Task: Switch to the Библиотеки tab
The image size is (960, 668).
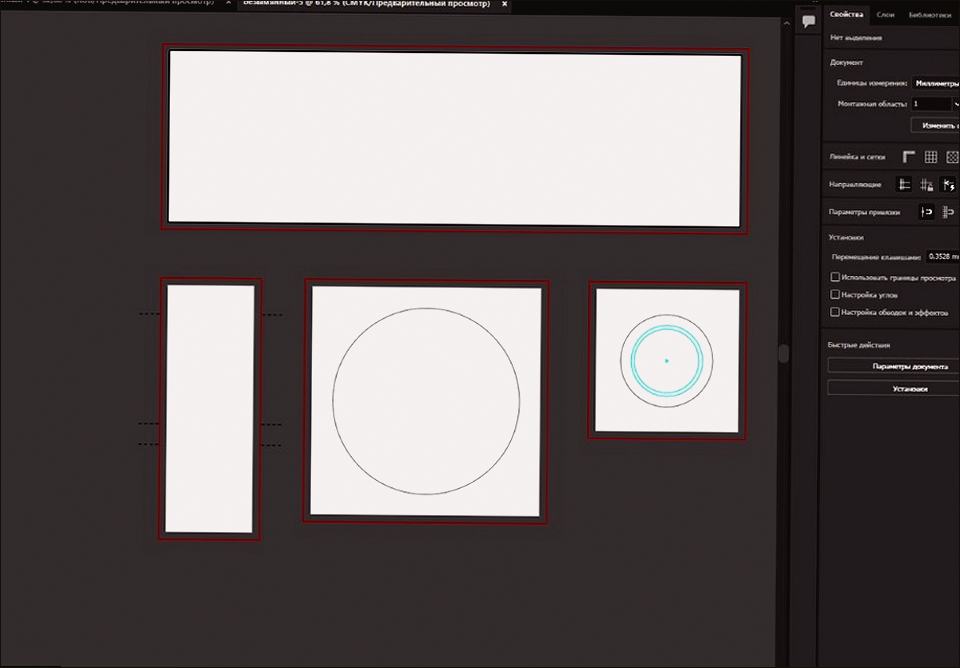Action: tap(929, 15)
